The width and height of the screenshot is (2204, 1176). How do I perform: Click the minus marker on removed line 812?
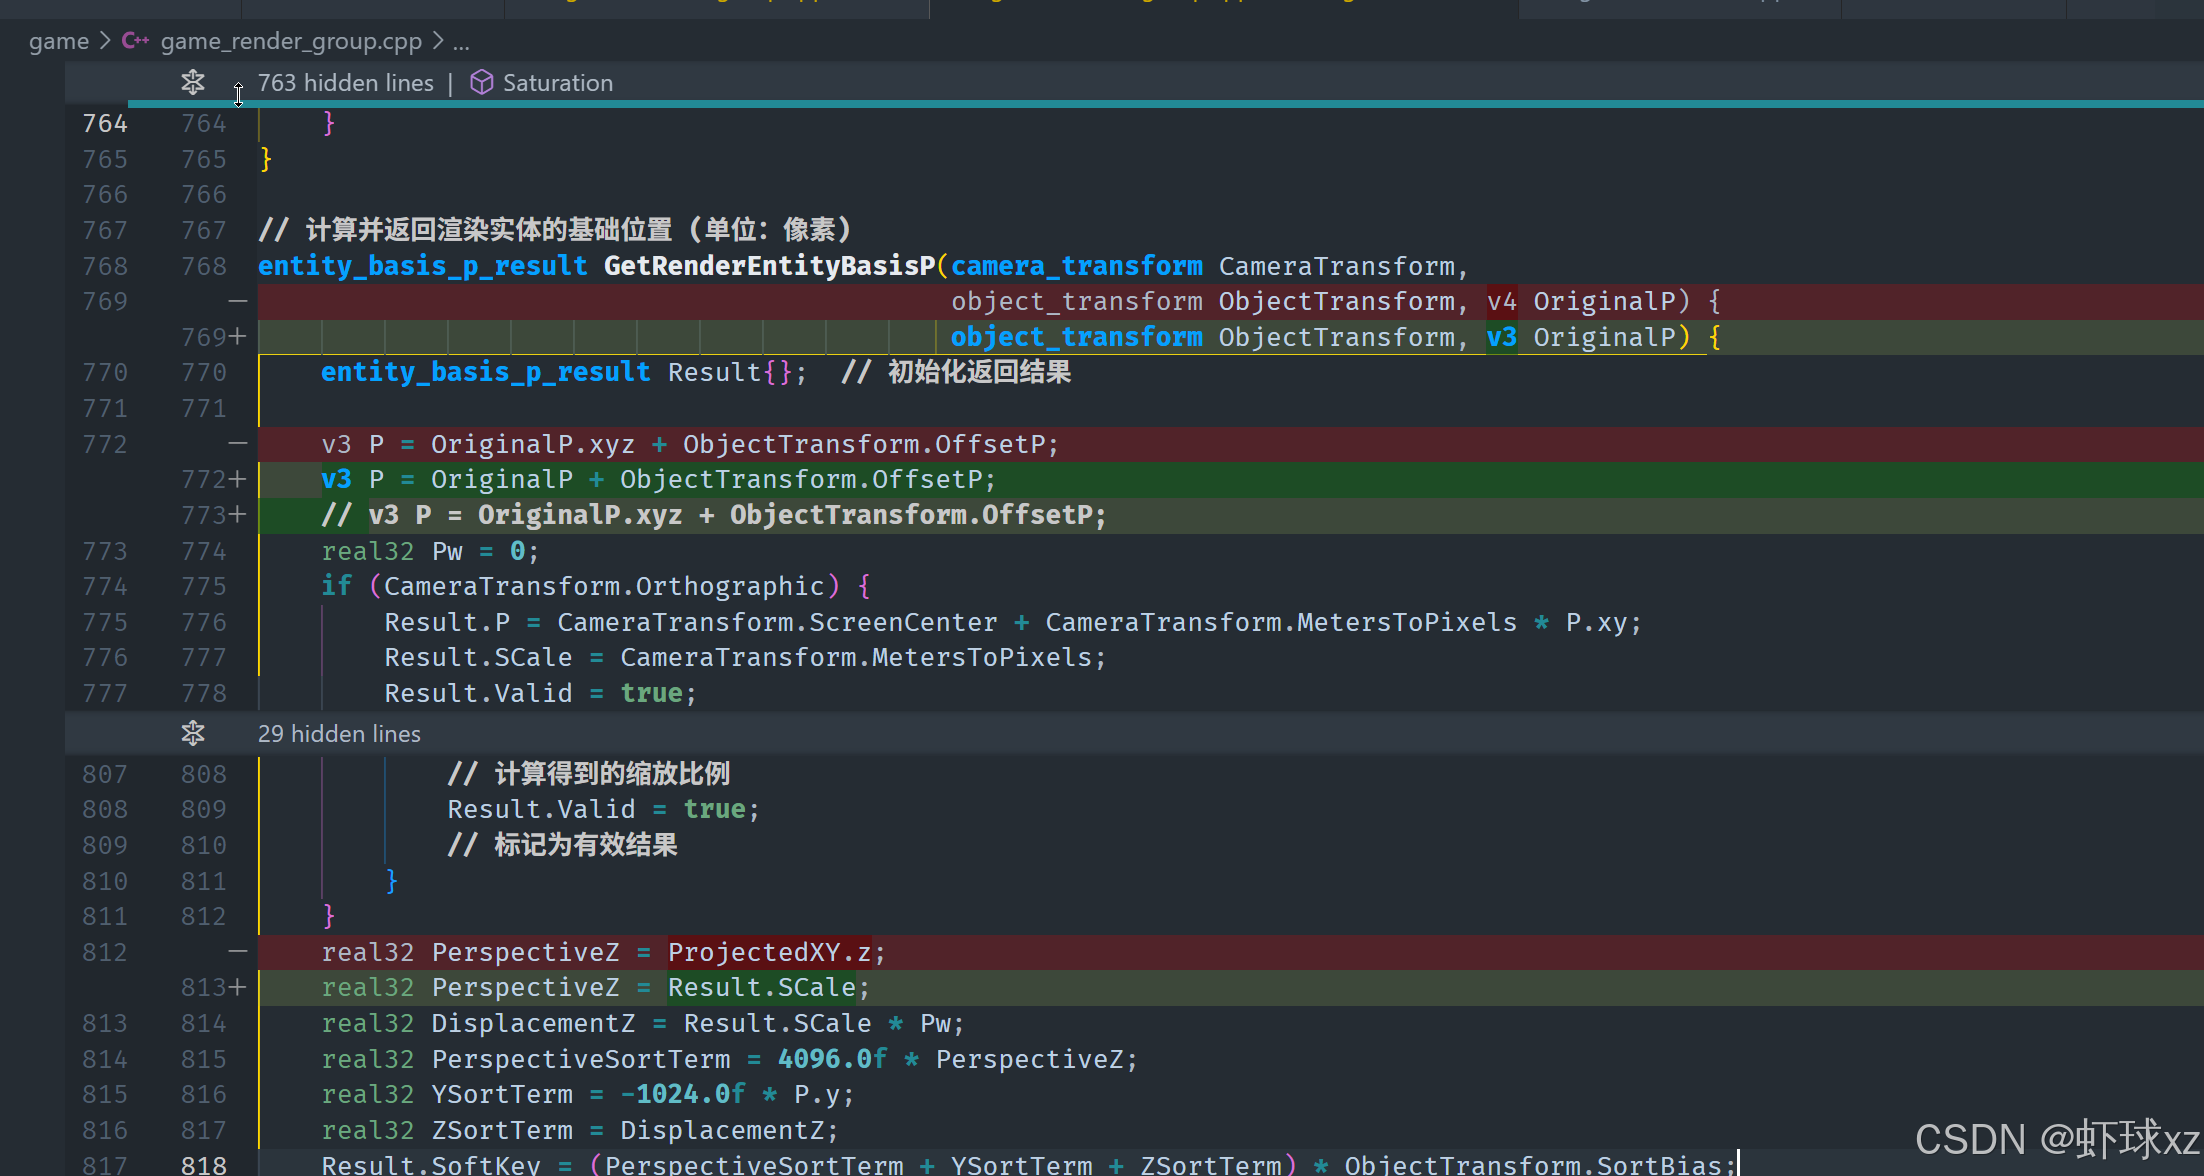click(237, 952)
